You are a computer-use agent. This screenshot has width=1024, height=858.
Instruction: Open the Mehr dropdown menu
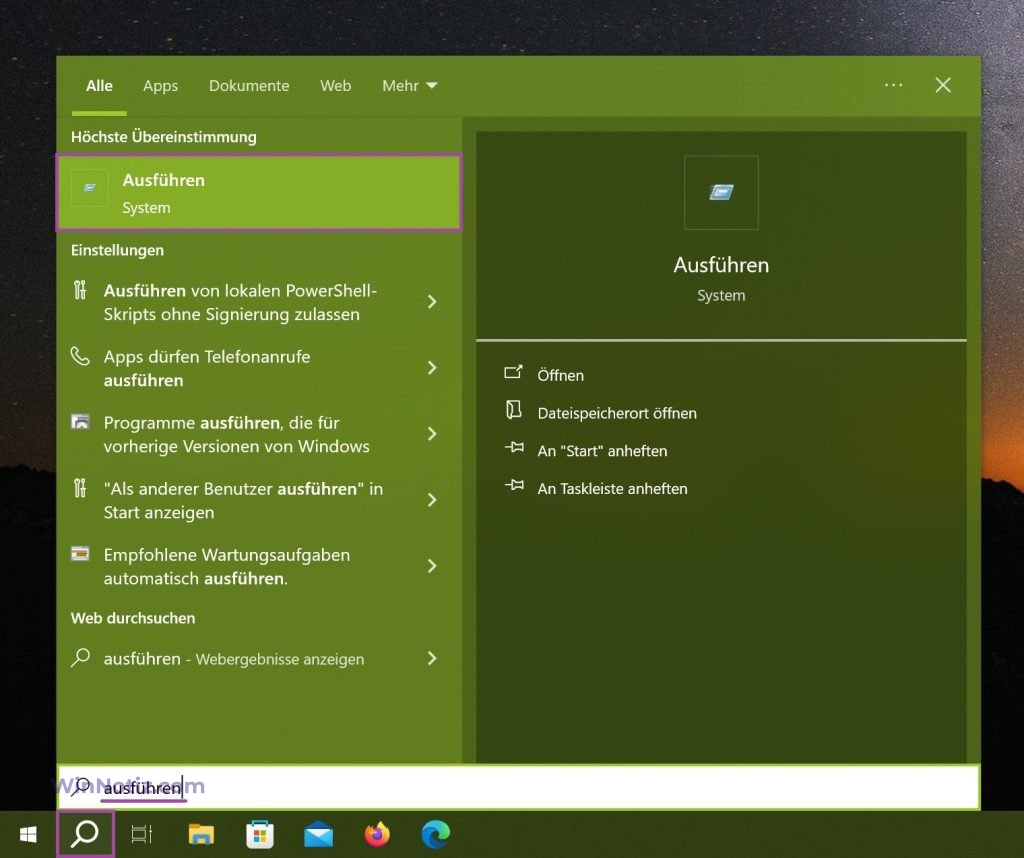coord(409,85)
